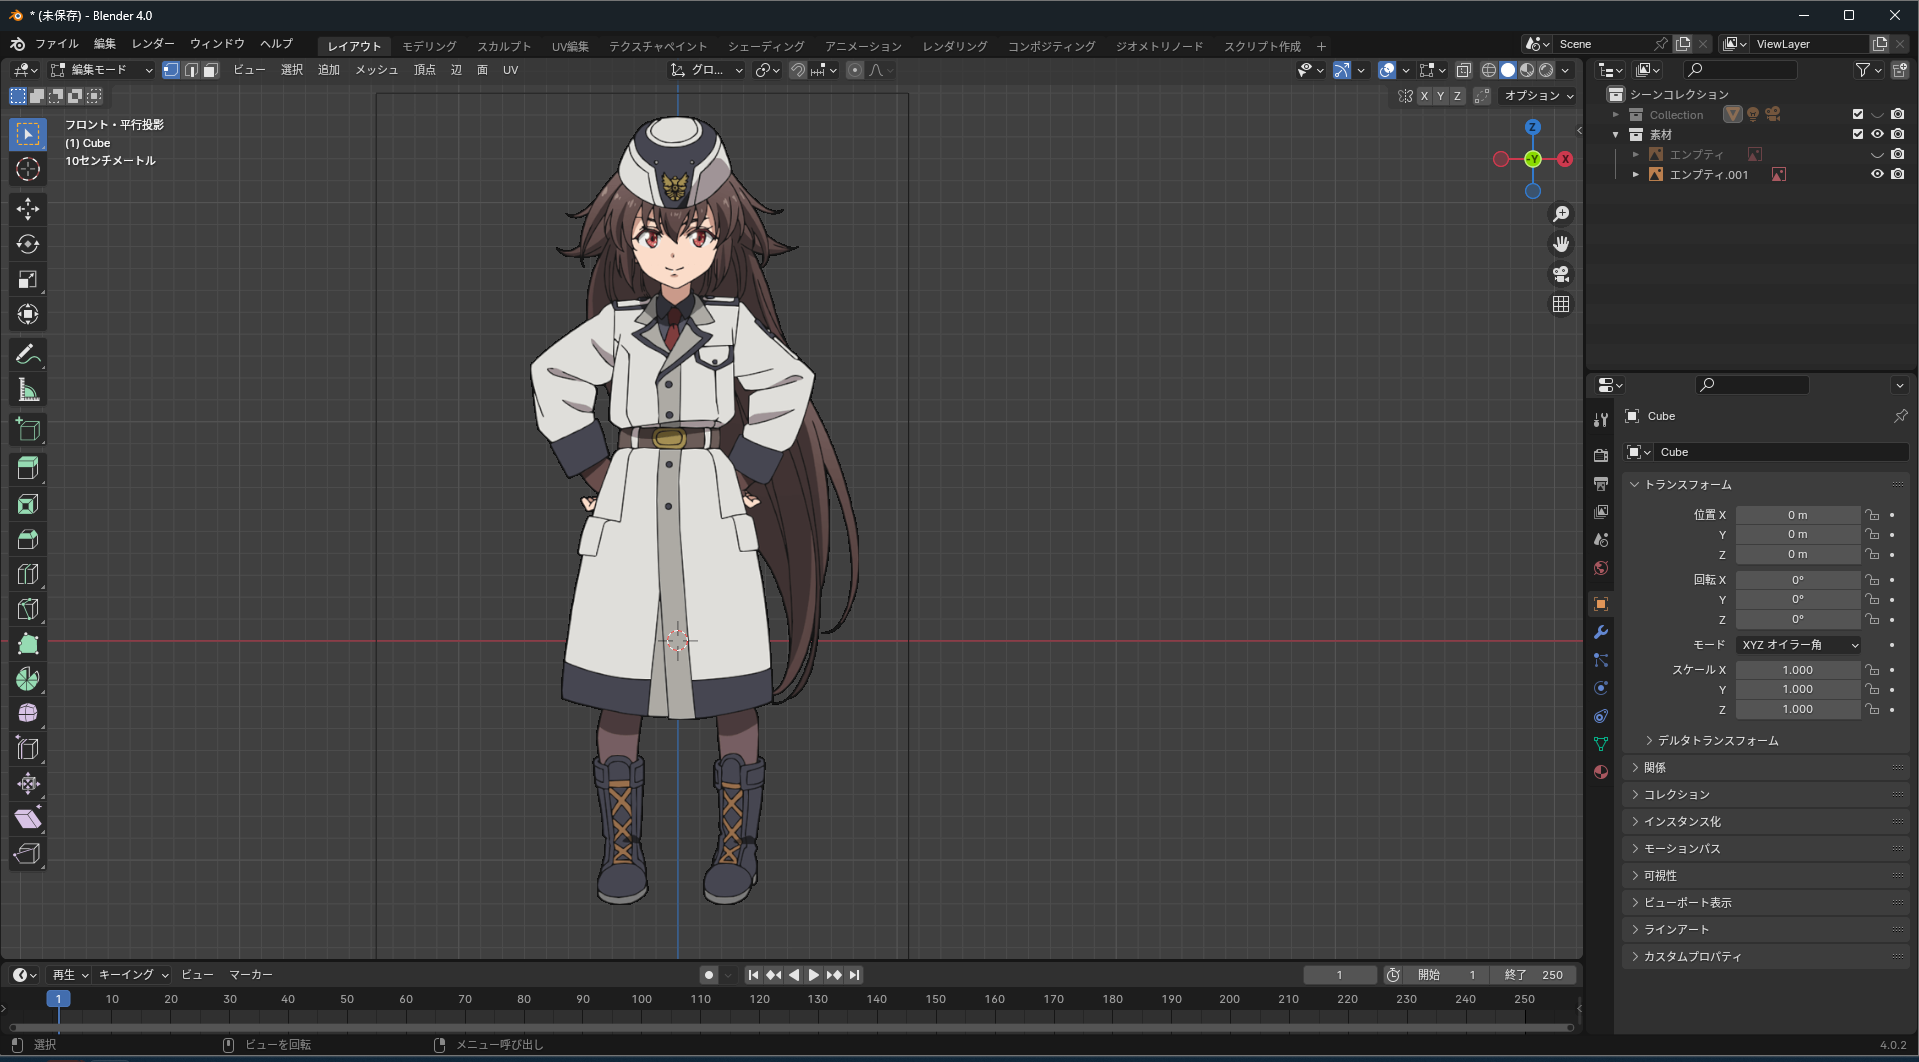Select the Transform tool
This screenshot has height=1062, width=1919.
(28, 314)
